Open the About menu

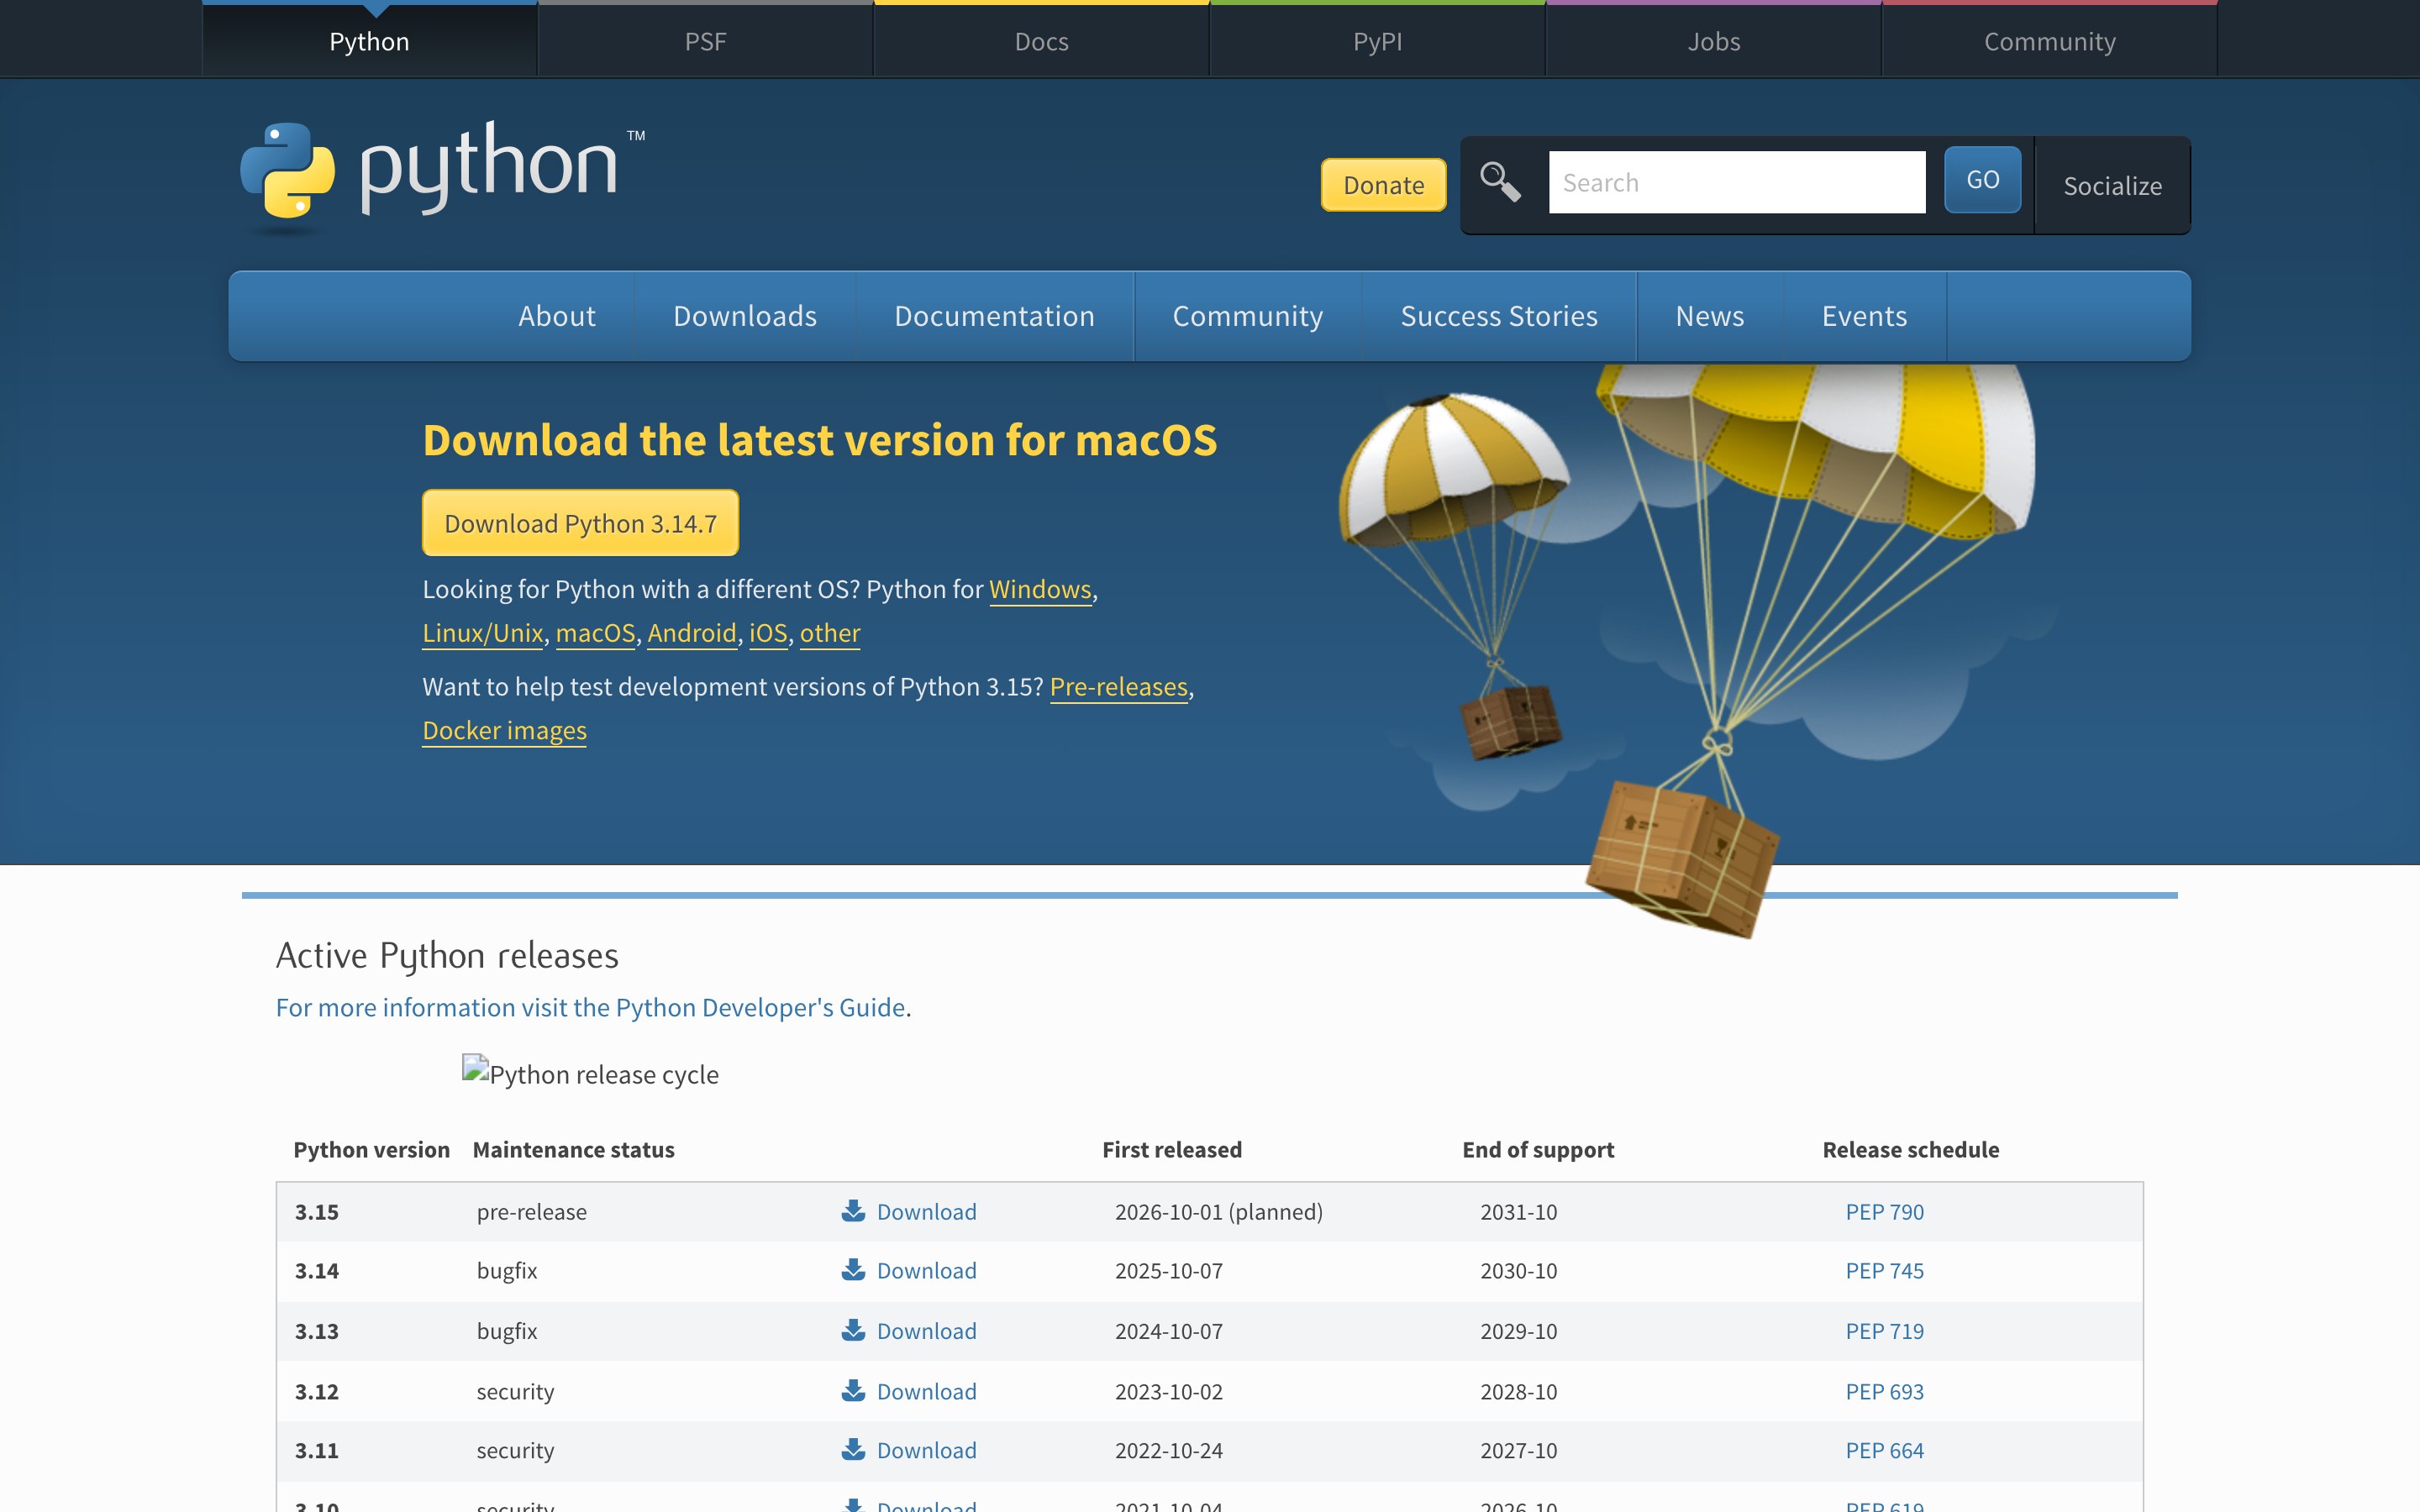click(556, 316)
